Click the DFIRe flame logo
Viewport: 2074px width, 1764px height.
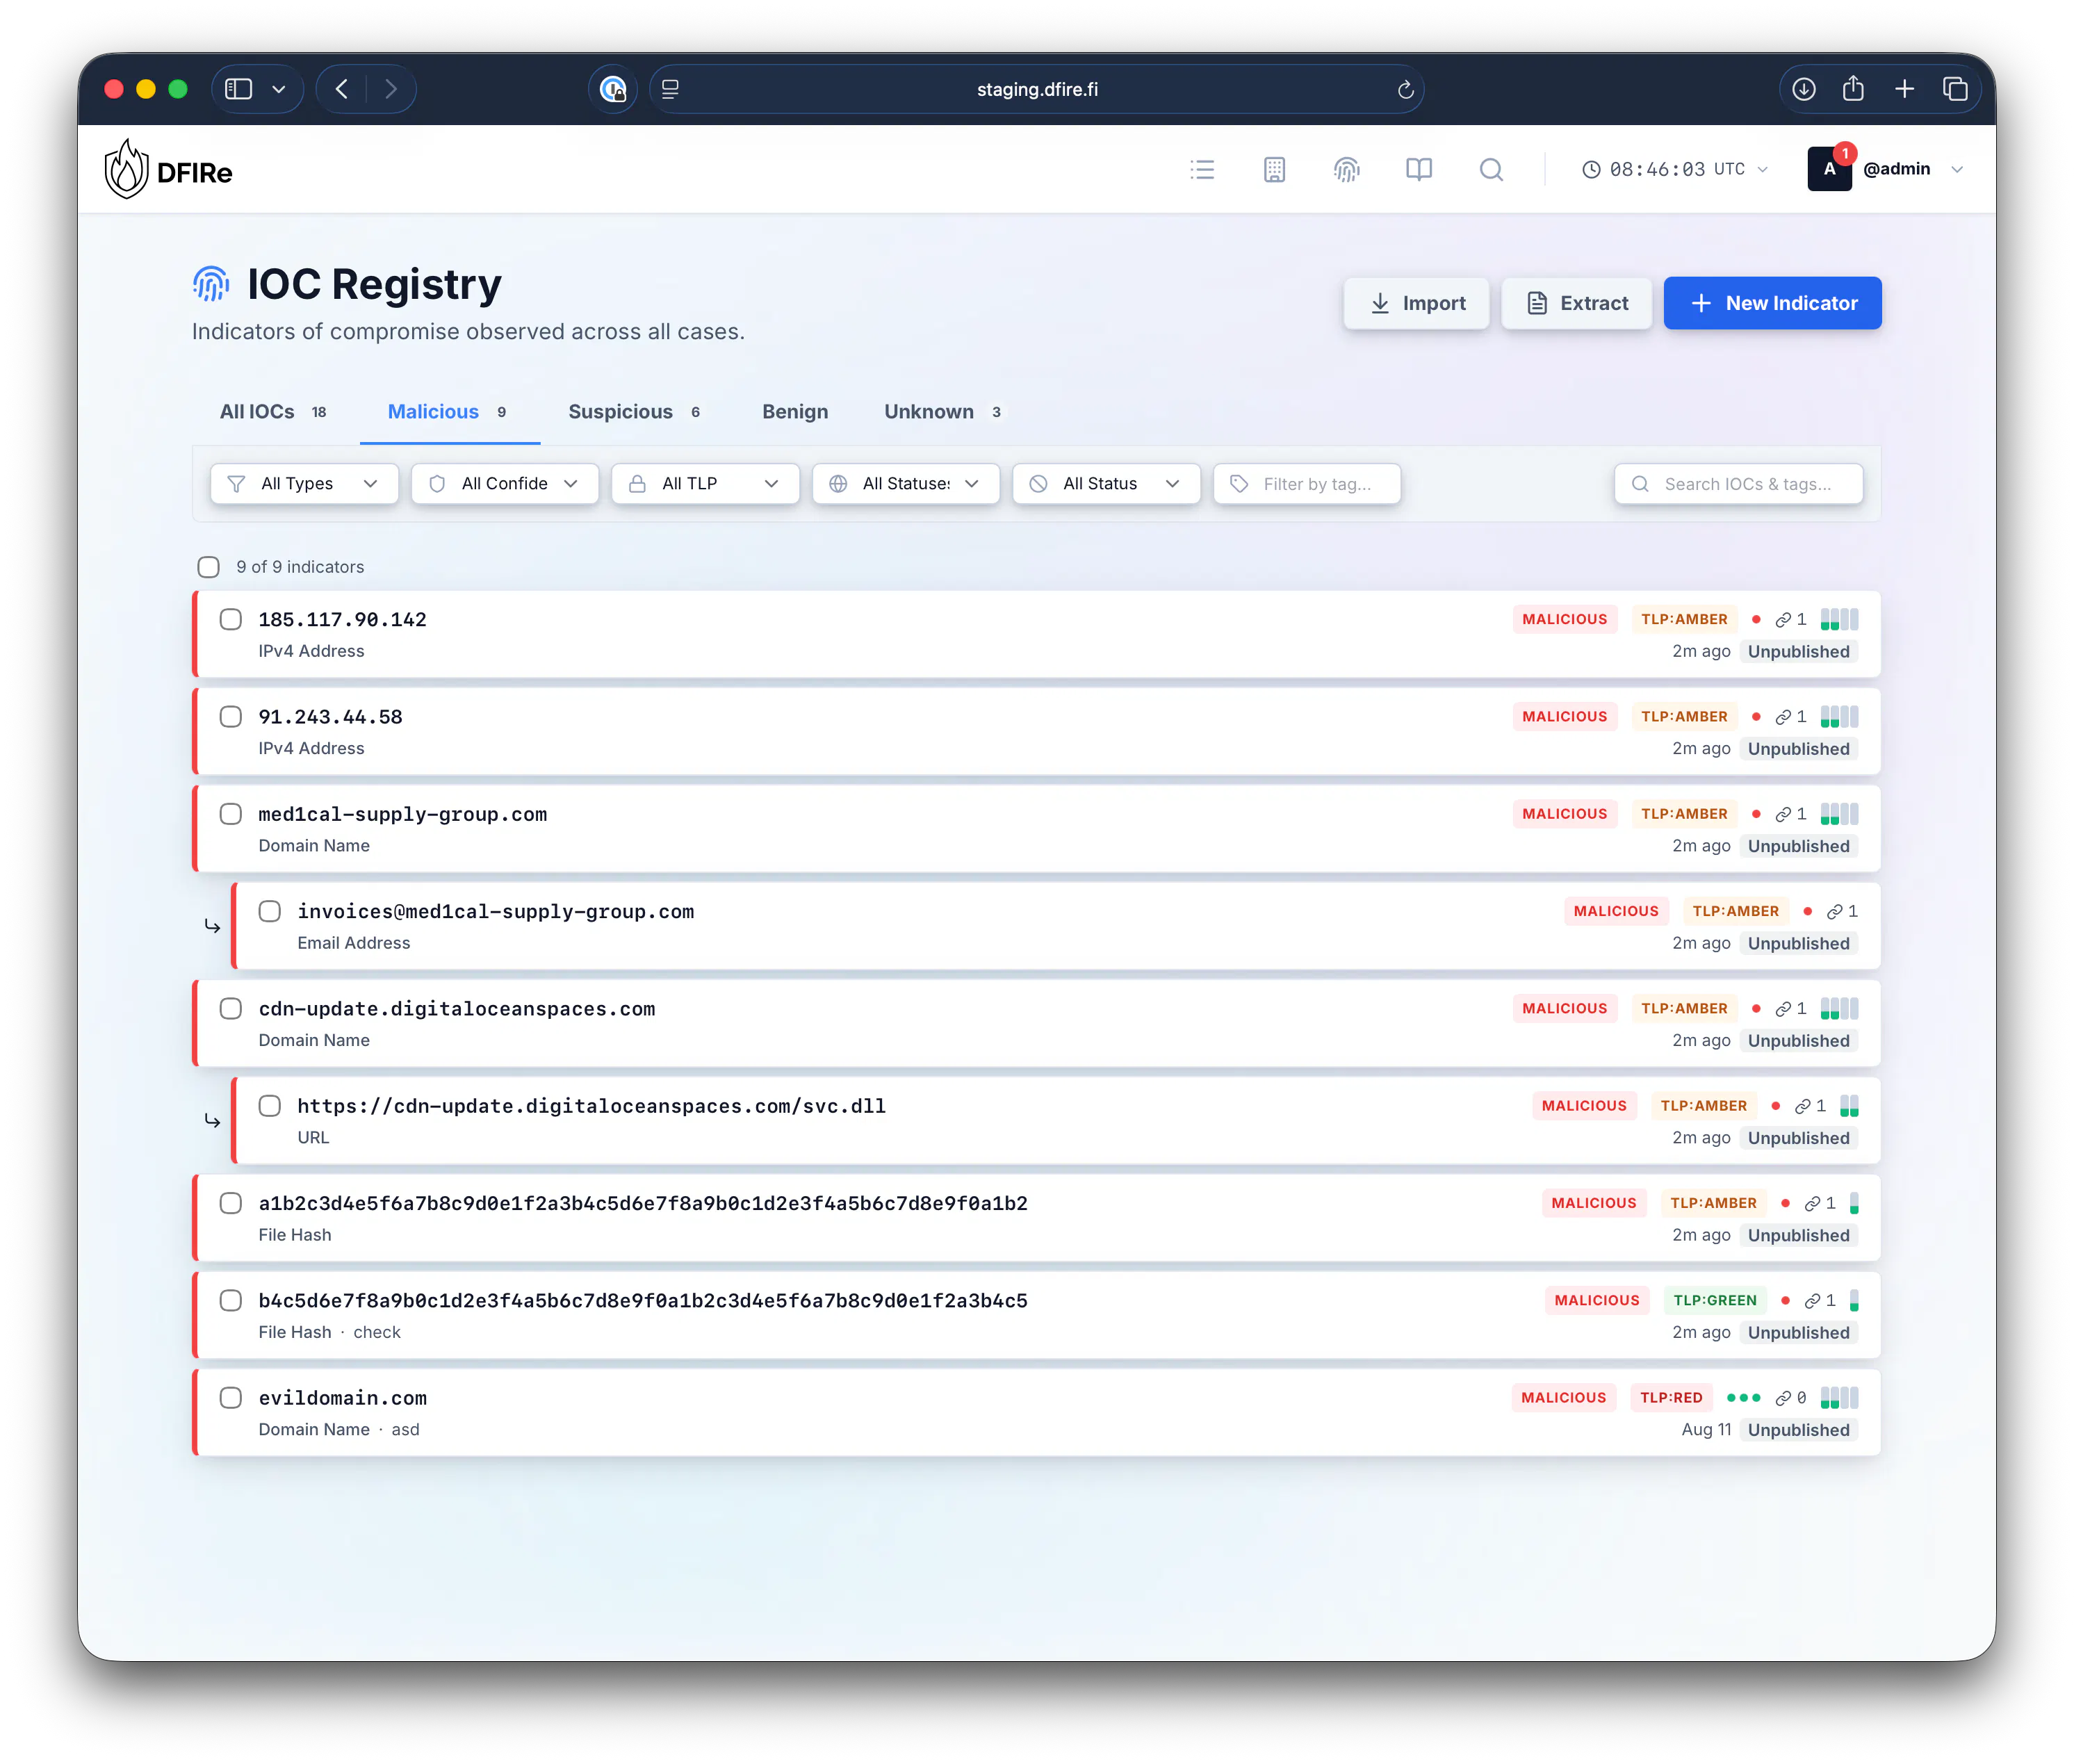coord(127,169)
